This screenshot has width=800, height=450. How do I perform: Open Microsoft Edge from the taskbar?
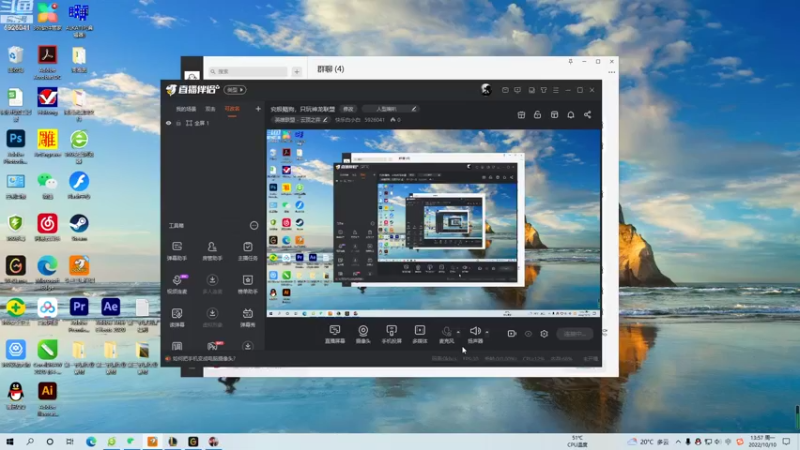click(x=91, y=442)
